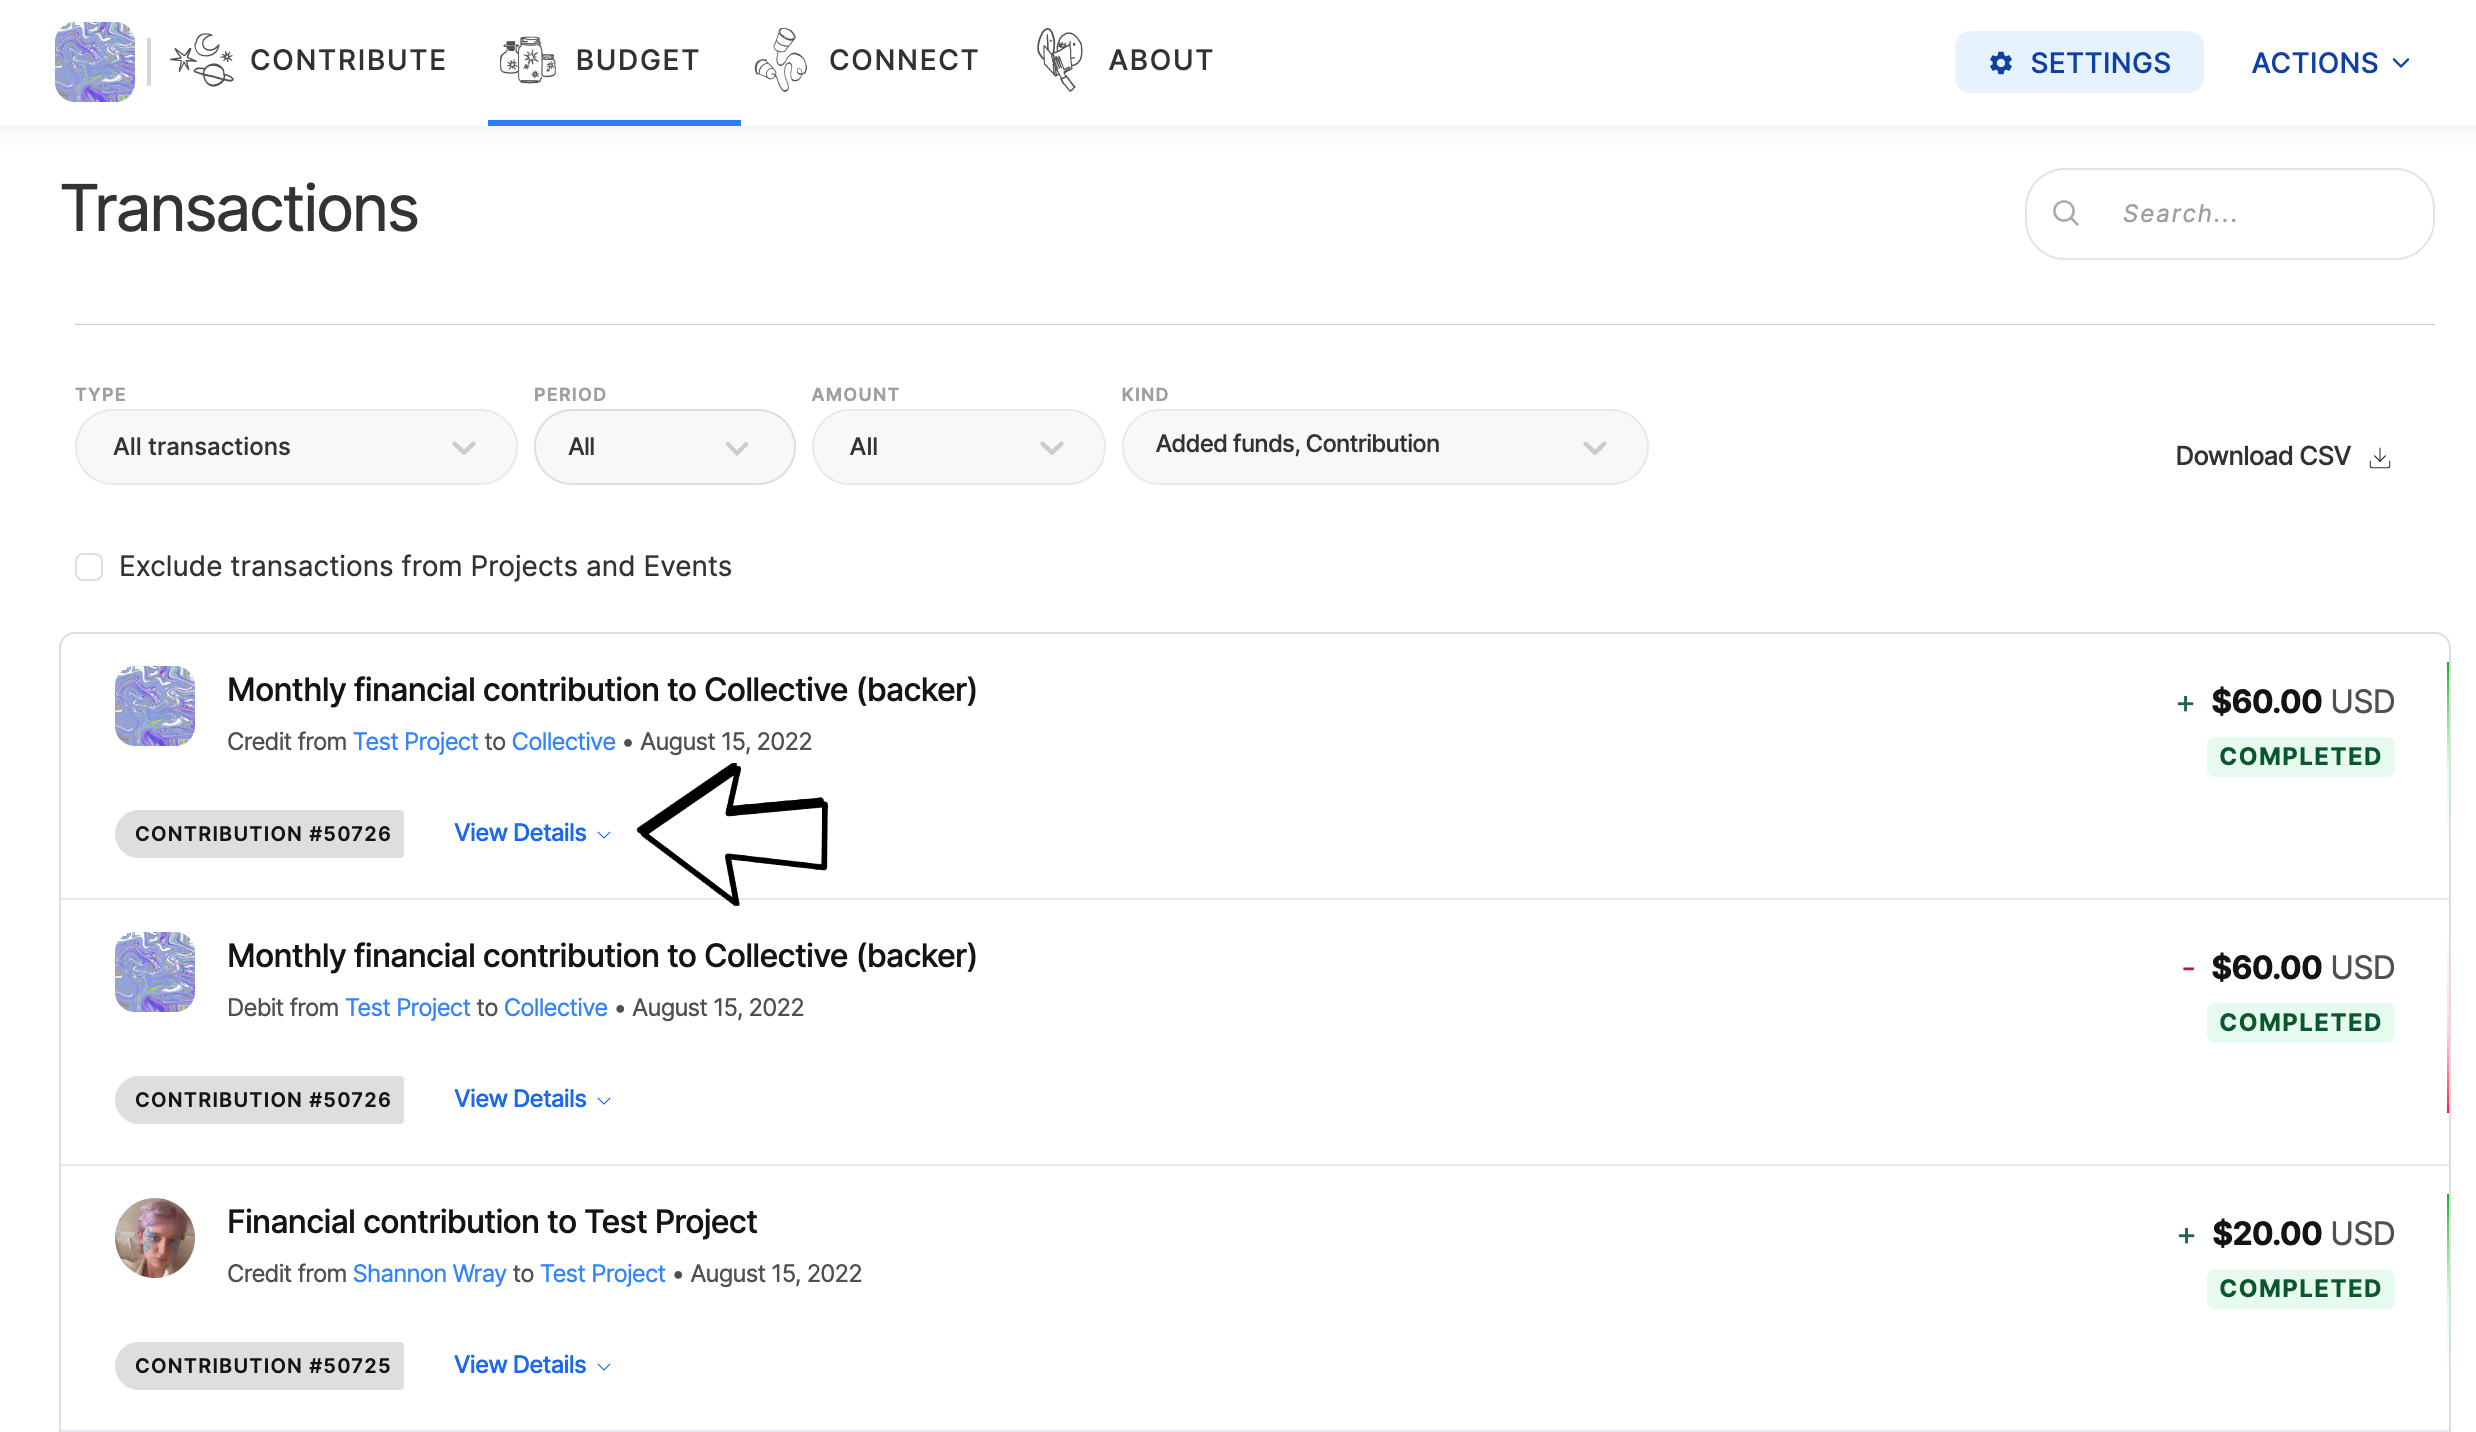
Task: Open the Shannon Wray link
Action: coord(429,1273)
